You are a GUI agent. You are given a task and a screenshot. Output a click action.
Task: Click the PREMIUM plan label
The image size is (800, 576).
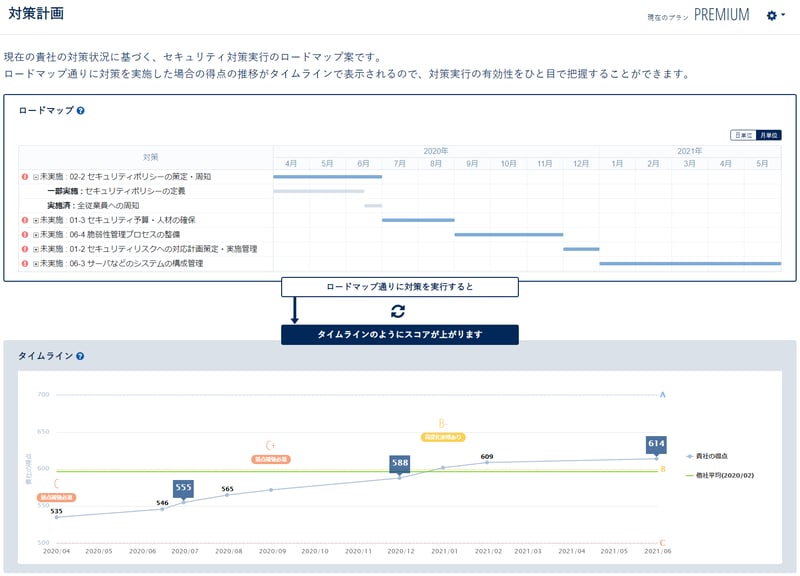click(x=721, y=15)
